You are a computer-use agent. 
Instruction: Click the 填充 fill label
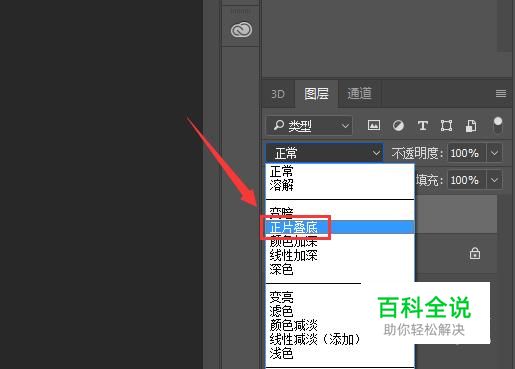(429, 180)
